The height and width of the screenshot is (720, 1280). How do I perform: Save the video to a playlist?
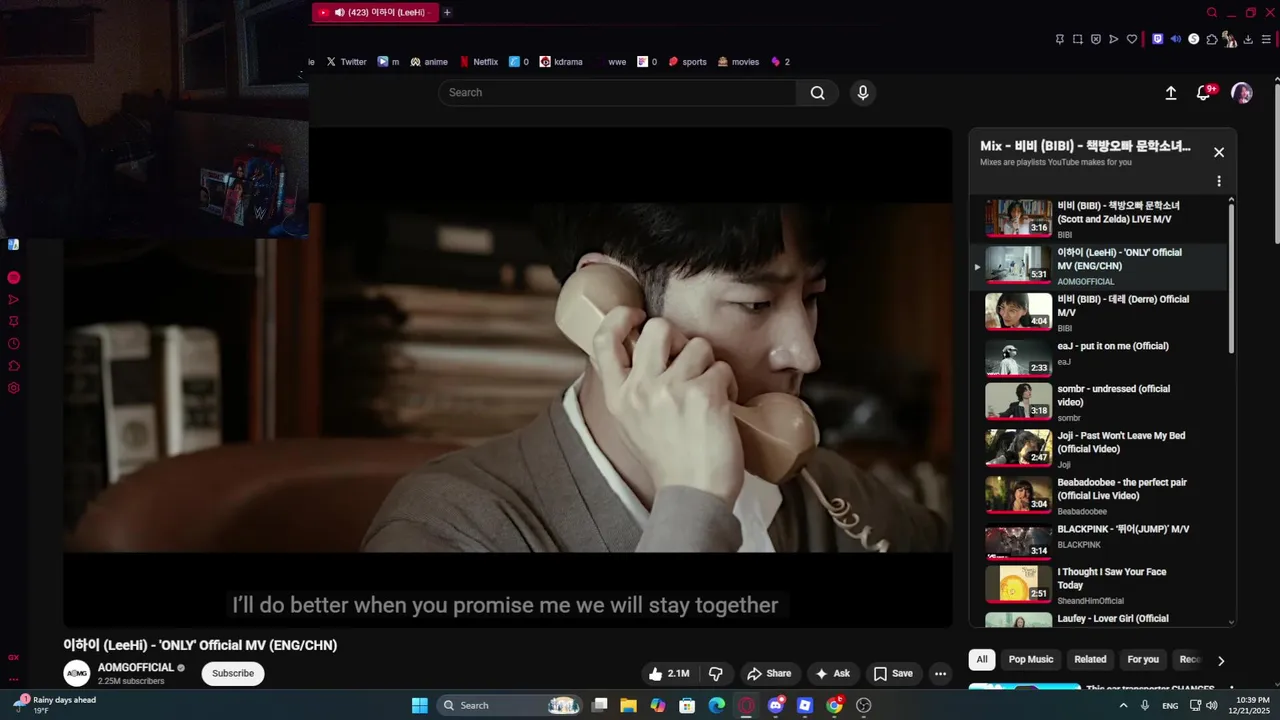pyautogui.click(x=893, y=674)
